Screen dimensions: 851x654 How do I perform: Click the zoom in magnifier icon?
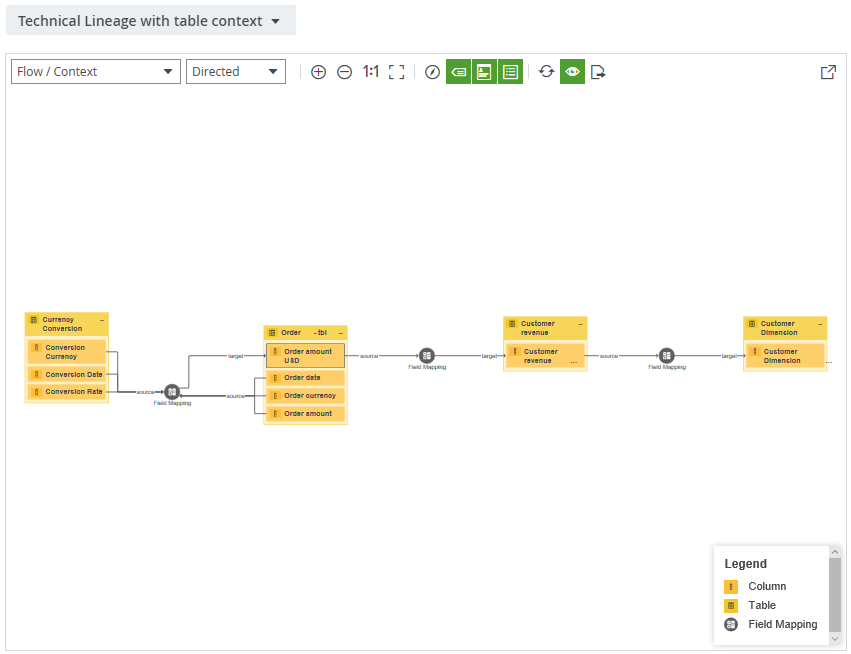(x=318, y=72)
